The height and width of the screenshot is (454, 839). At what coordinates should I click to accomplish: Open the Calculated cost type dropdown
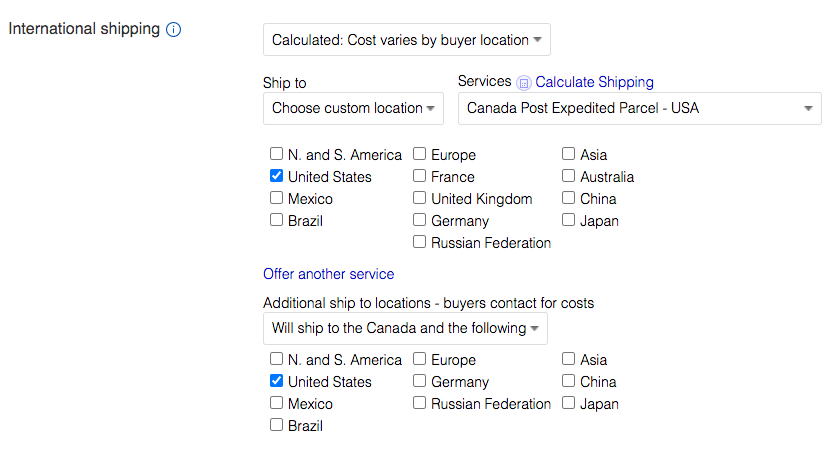[407, 40]
